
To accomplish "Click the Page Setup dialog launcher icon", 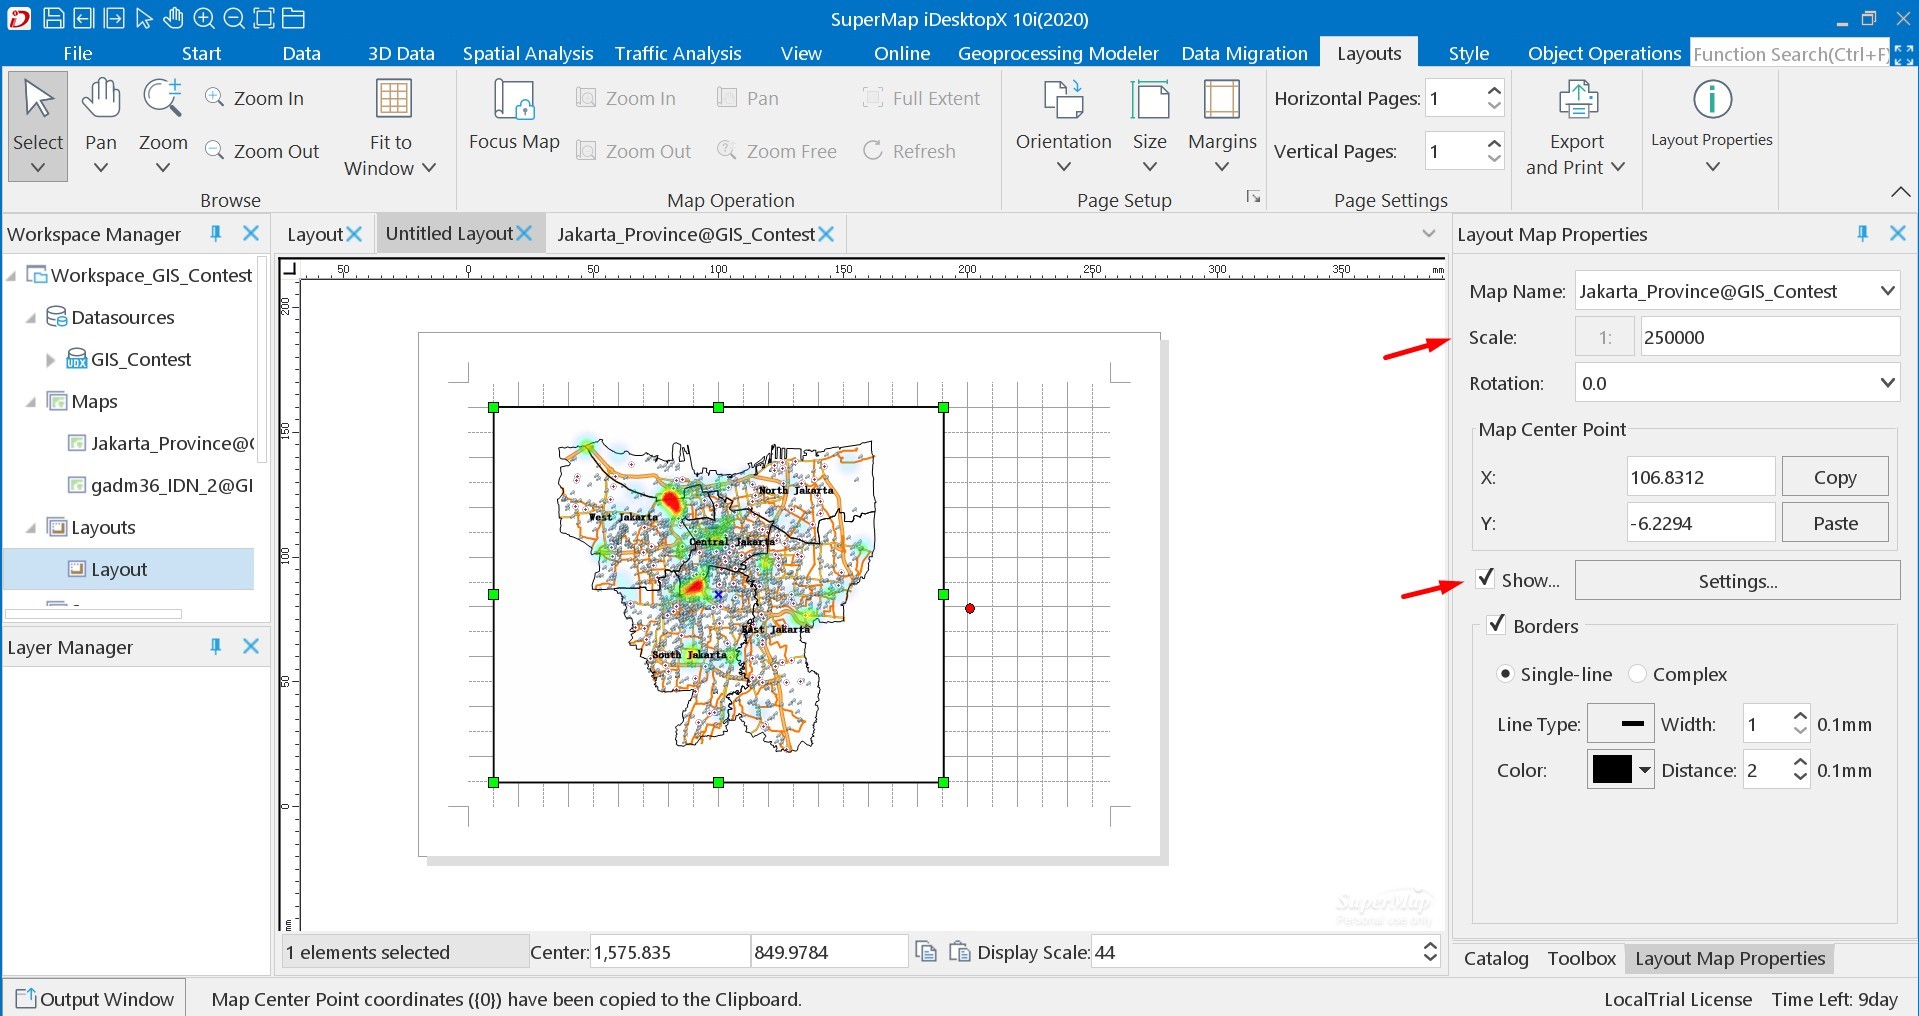I will (x=1253, y=197).
